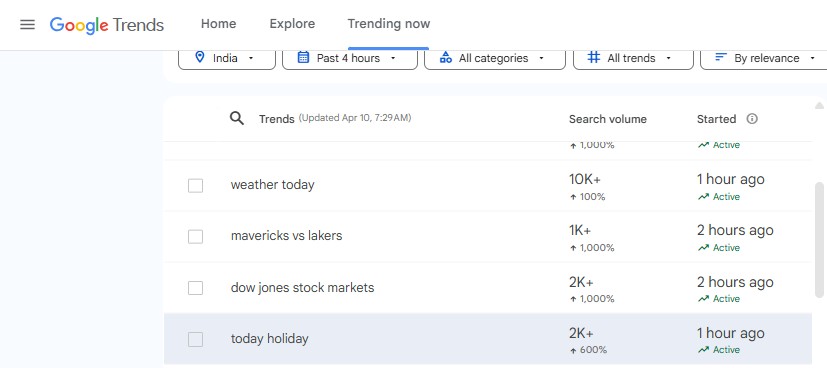827x368 pixels.
Task: Click 2K+ volume for today holiday
Action: pos(581,333)
